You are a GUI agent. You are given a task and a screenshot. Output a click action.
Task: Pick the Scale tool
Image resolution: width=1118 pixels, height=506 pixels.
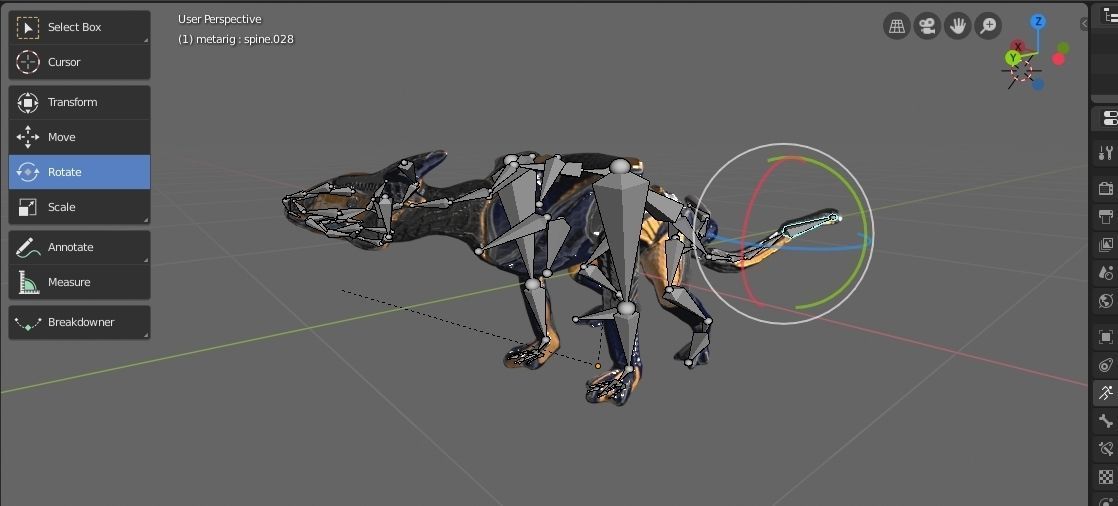point(79,207)
